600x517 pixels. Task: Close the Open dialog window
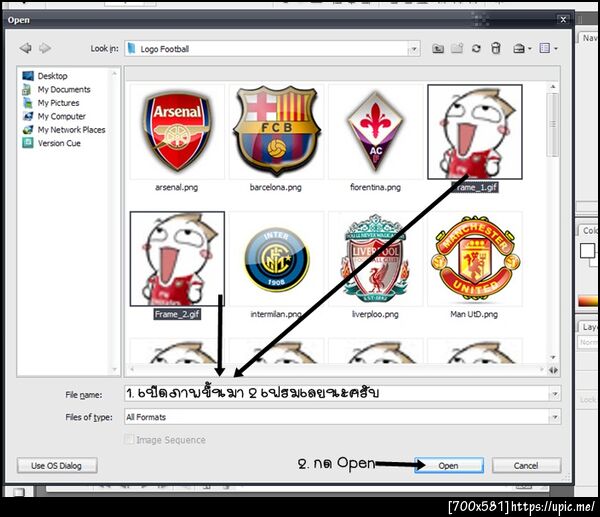(563, 20)
